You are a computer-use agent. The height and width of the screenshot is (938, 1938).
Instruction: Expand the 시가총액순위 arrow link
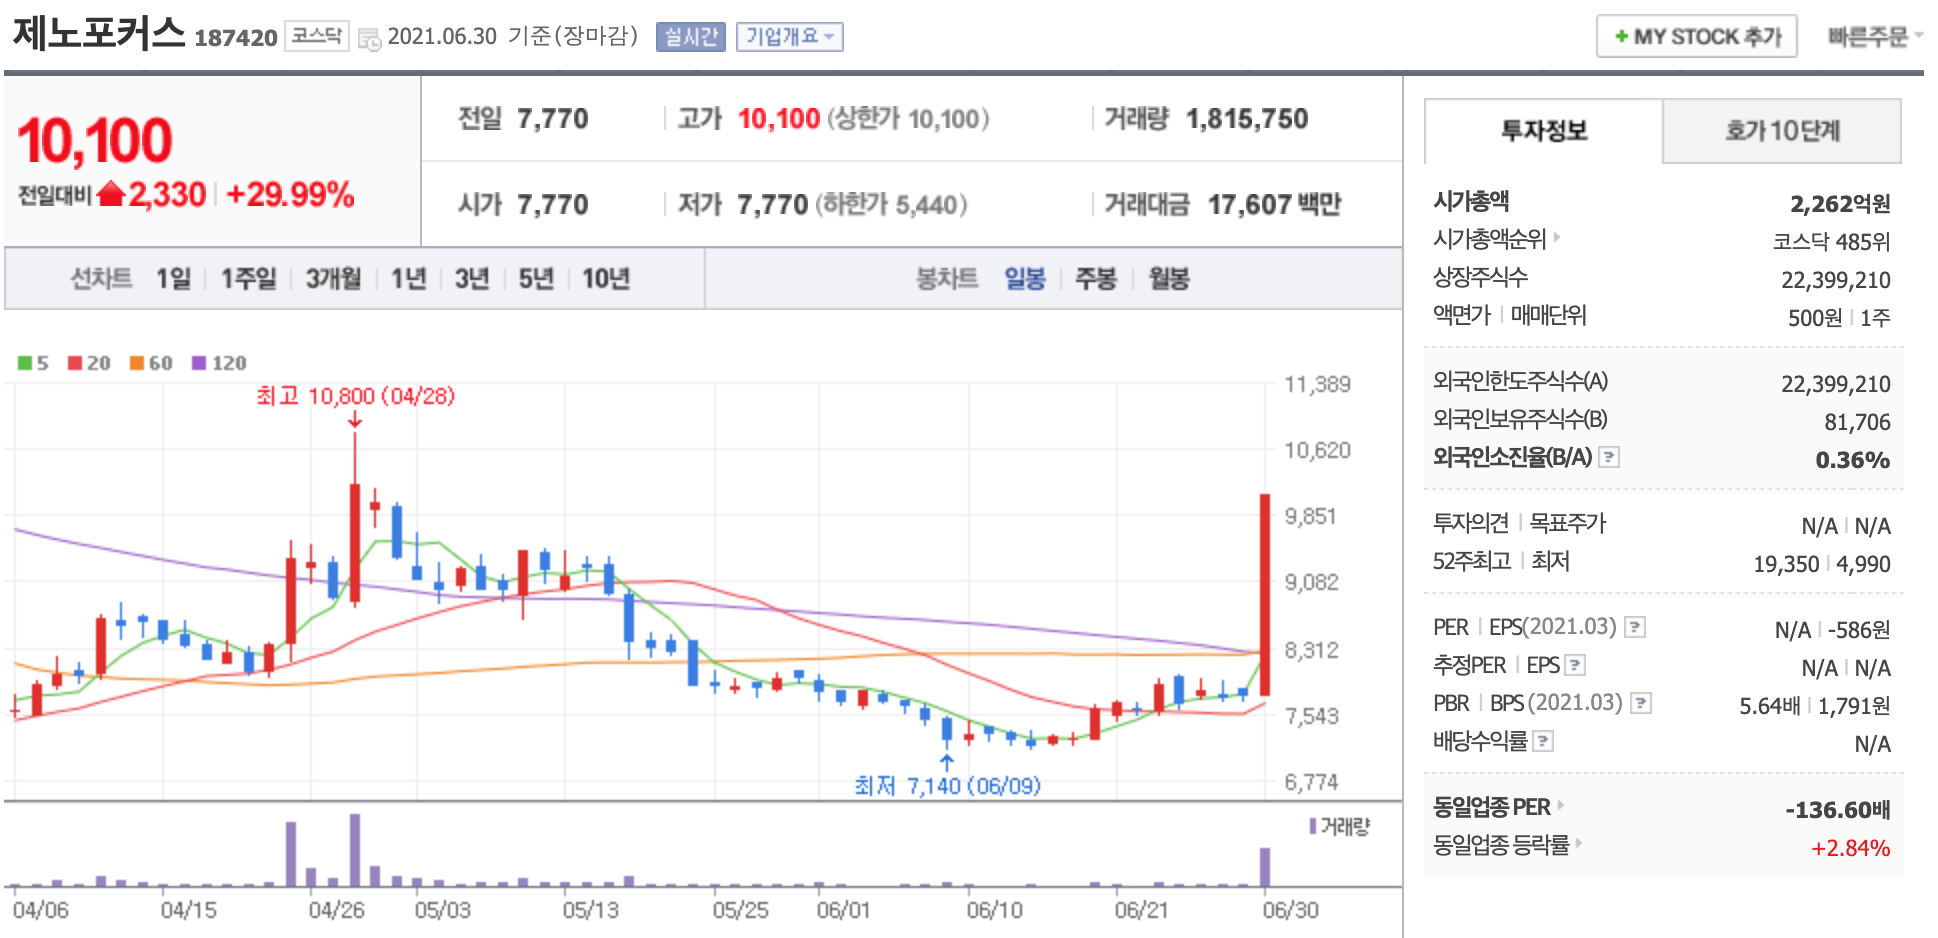[x=1556, y=238]
